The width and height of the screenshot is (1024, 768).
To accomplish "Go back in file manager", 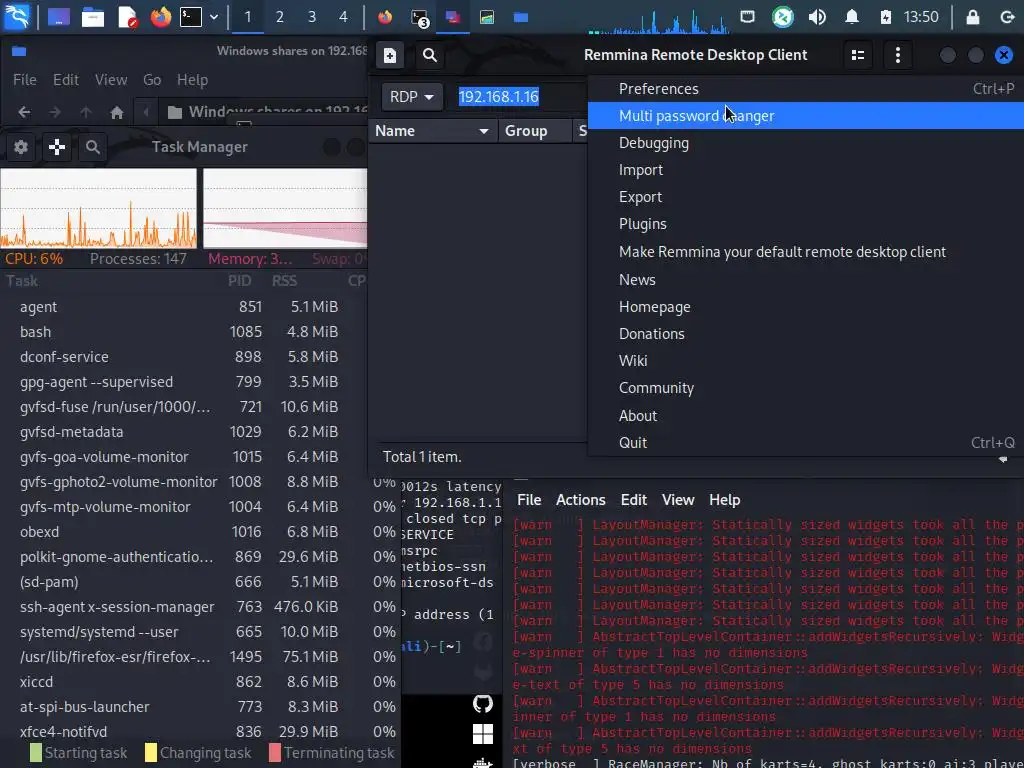I will pos(24,112).
